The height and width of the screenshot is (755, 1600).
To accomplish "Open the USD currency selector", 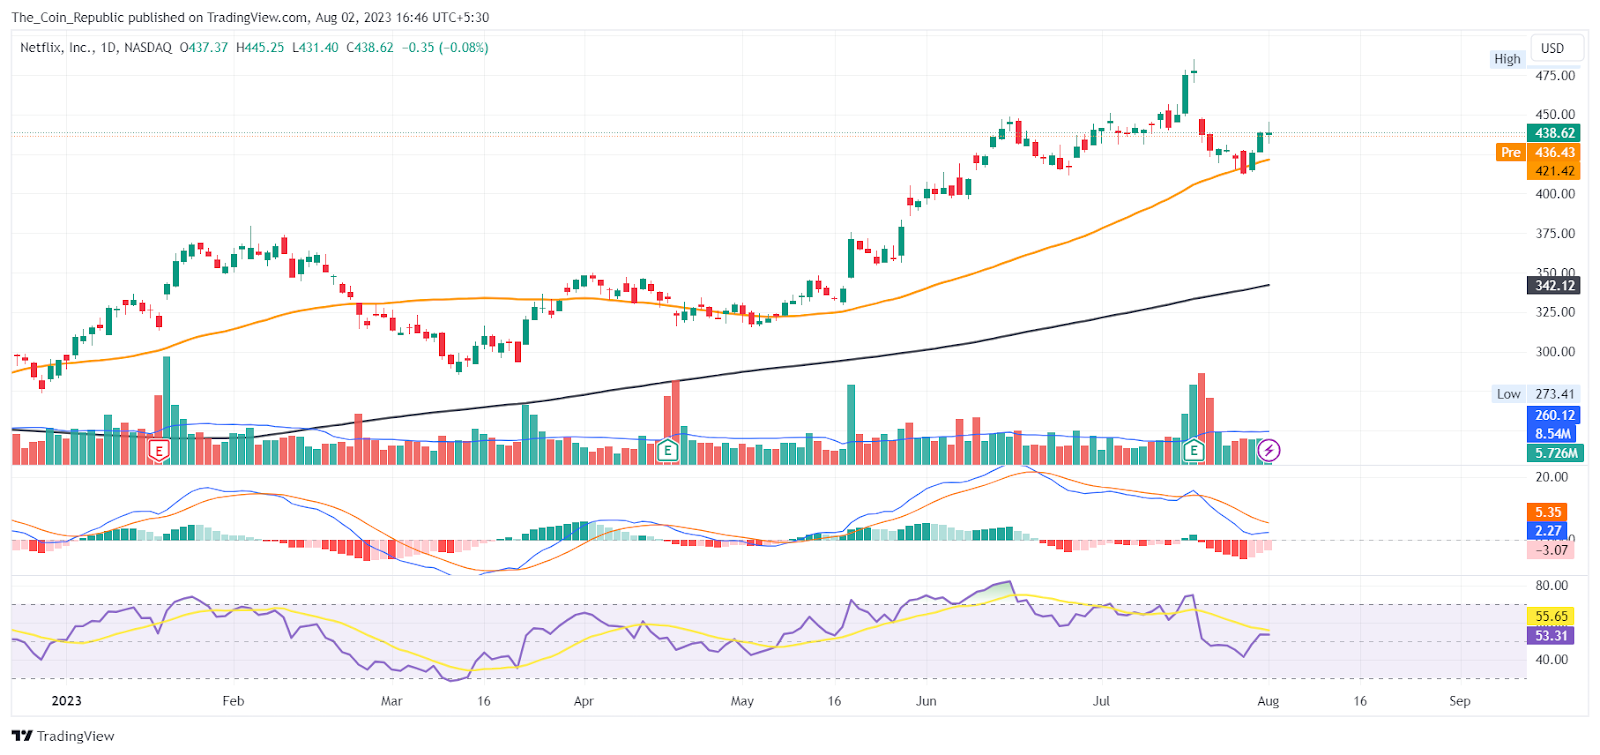I will pyautogui.click(x=1557, y=48).
